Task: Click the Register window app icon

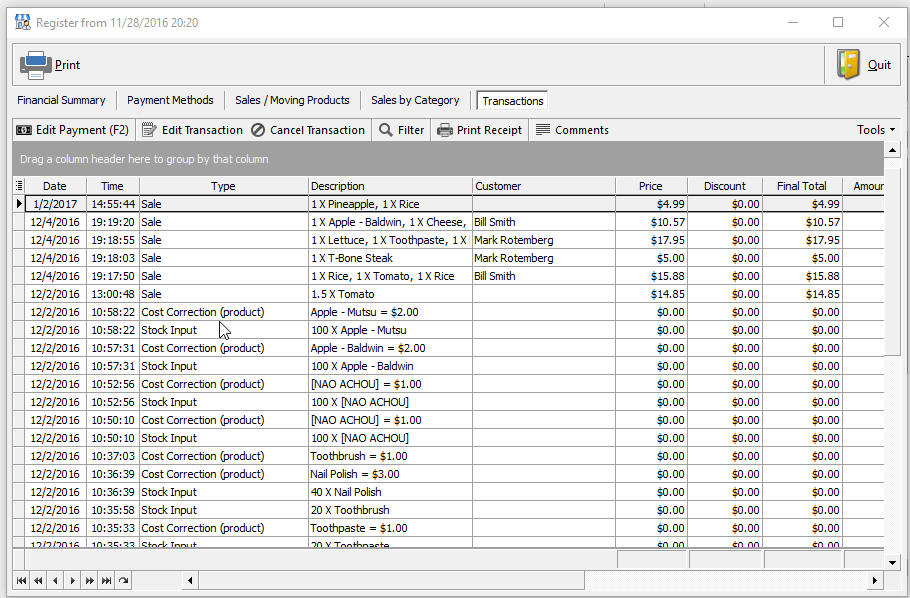Action: coord(23,23)
